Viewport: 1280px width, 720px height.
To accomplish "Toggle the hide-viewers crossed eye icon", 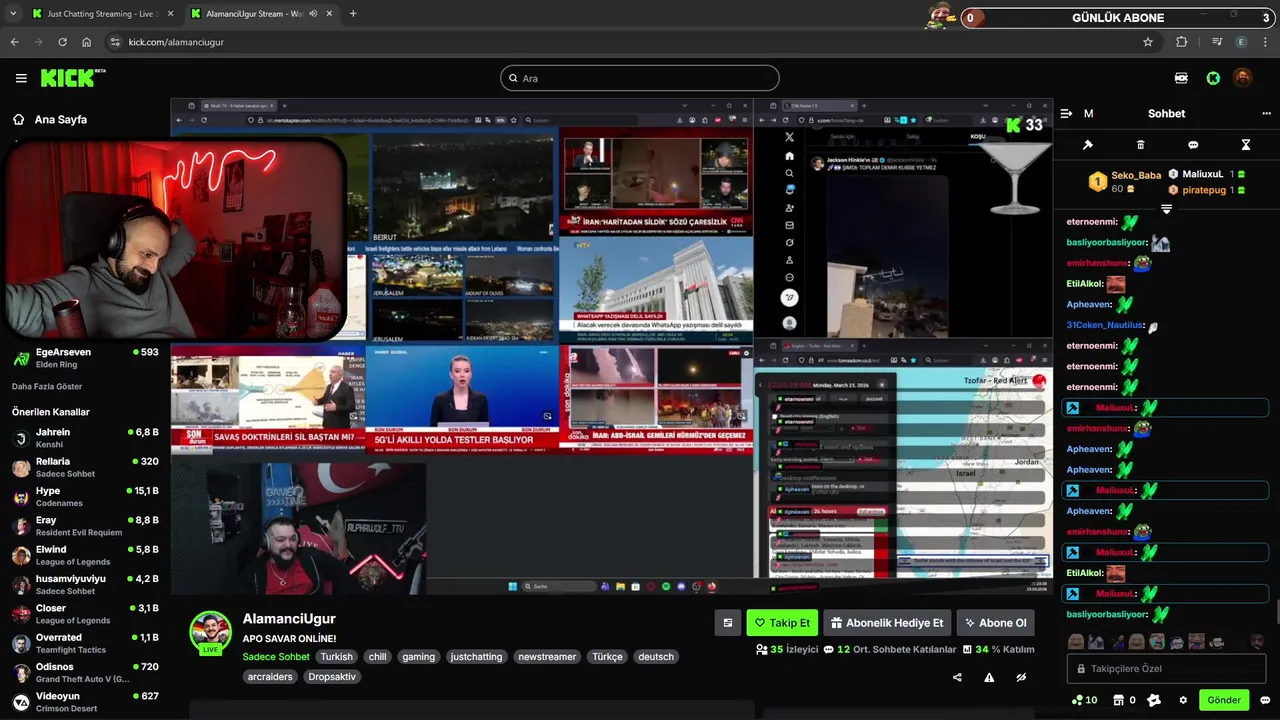I will pyautogui.click(x=1021, y=677).
